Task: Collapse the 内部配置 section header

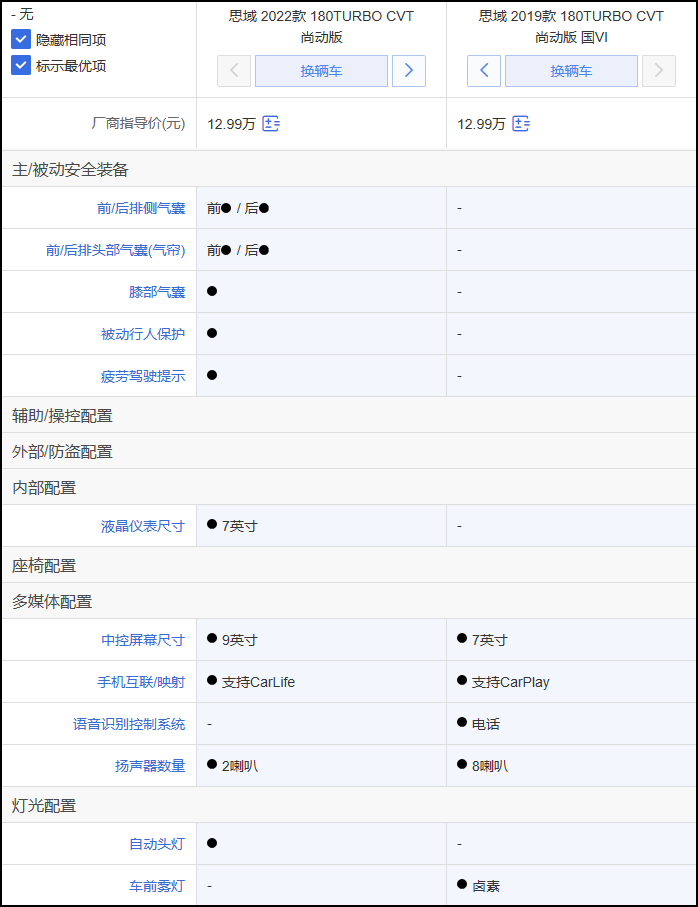Action: [x=349, y=487]
